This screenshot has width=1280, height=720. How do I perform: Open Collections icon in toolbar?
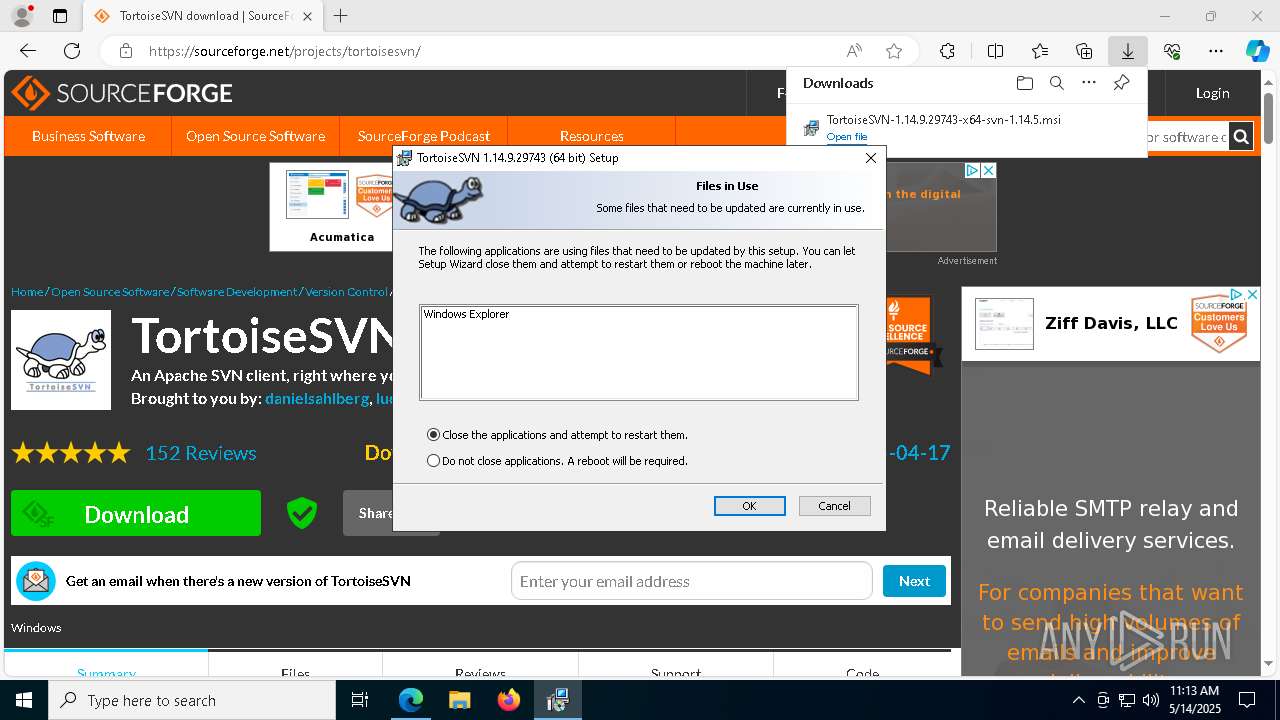(x=1084, y=51)
